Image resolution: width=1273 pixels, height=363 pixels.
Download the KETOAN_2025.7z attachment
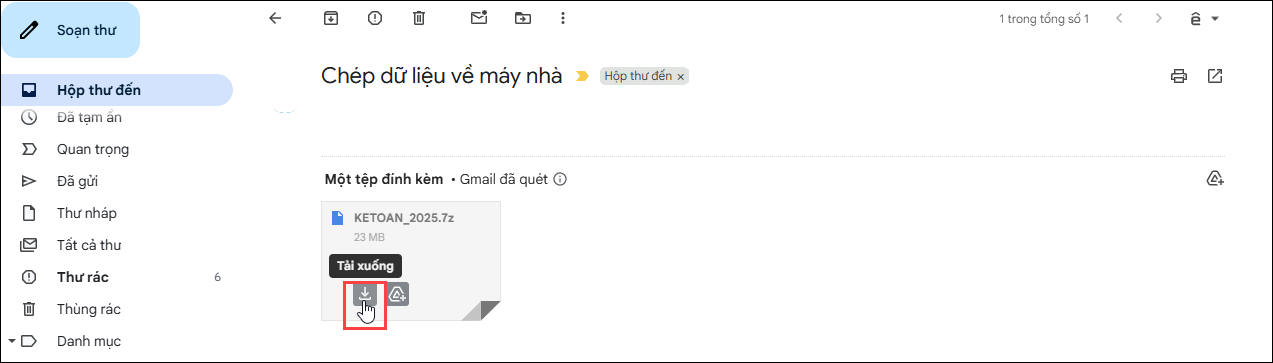point(365,294)
